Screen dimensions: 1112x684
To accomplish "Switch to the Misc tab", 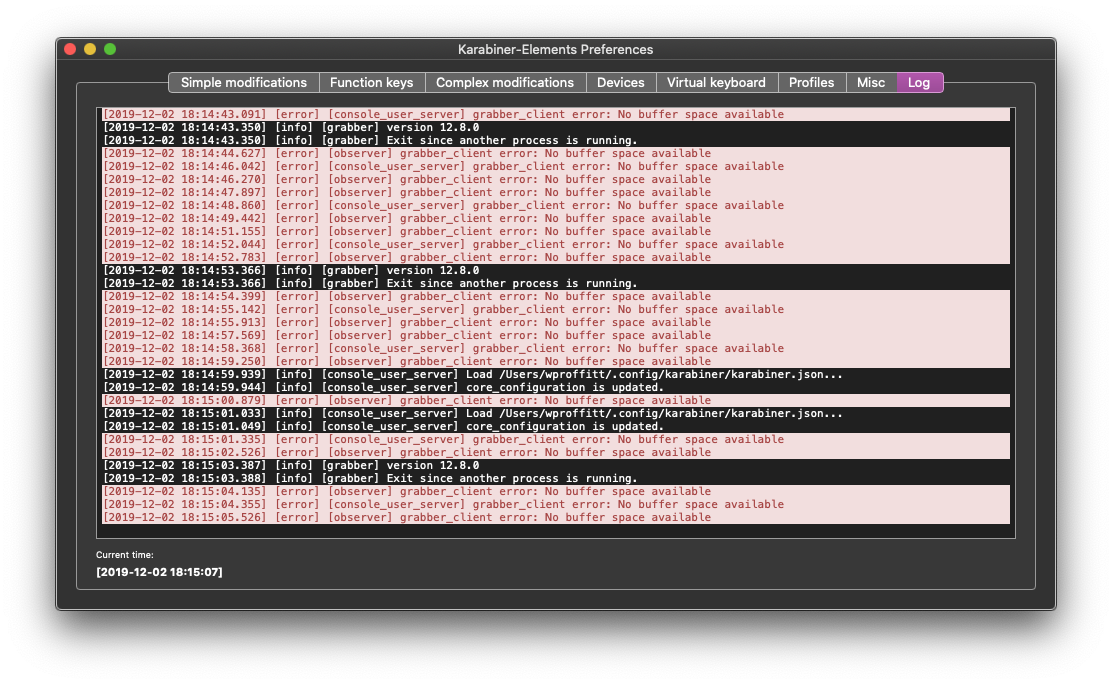I will (870, 82).
